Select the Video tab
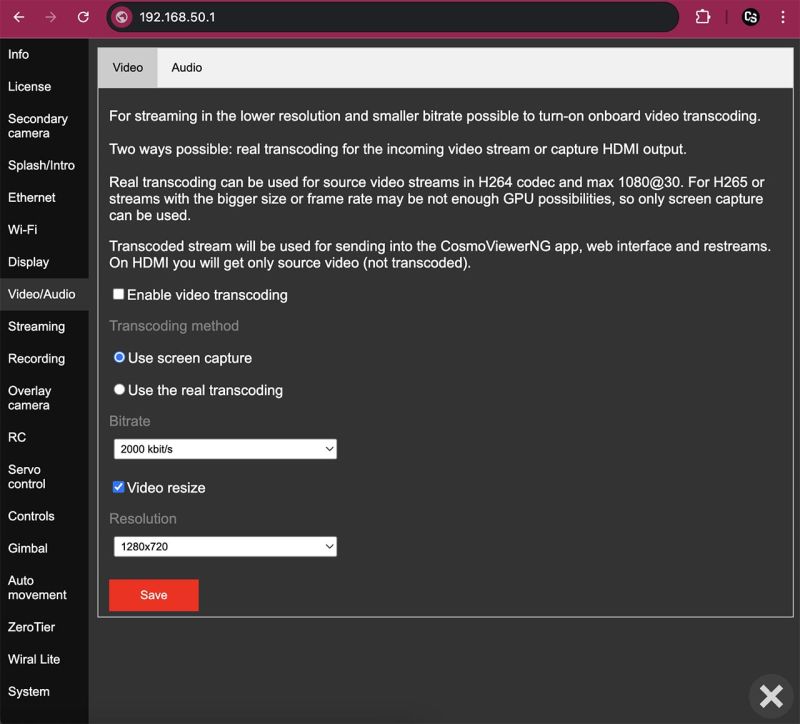The height and width of the screenshot is (724, 800). (x=128, y=68)
